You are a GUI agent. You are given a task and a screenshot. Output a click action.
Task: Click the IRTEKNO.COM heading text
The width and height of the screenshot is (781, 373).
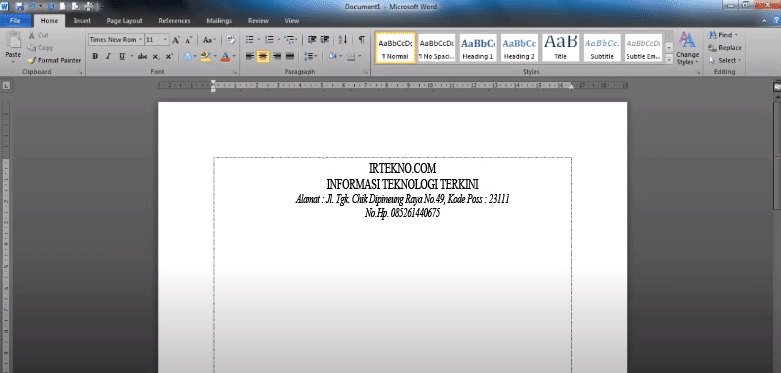402,168
